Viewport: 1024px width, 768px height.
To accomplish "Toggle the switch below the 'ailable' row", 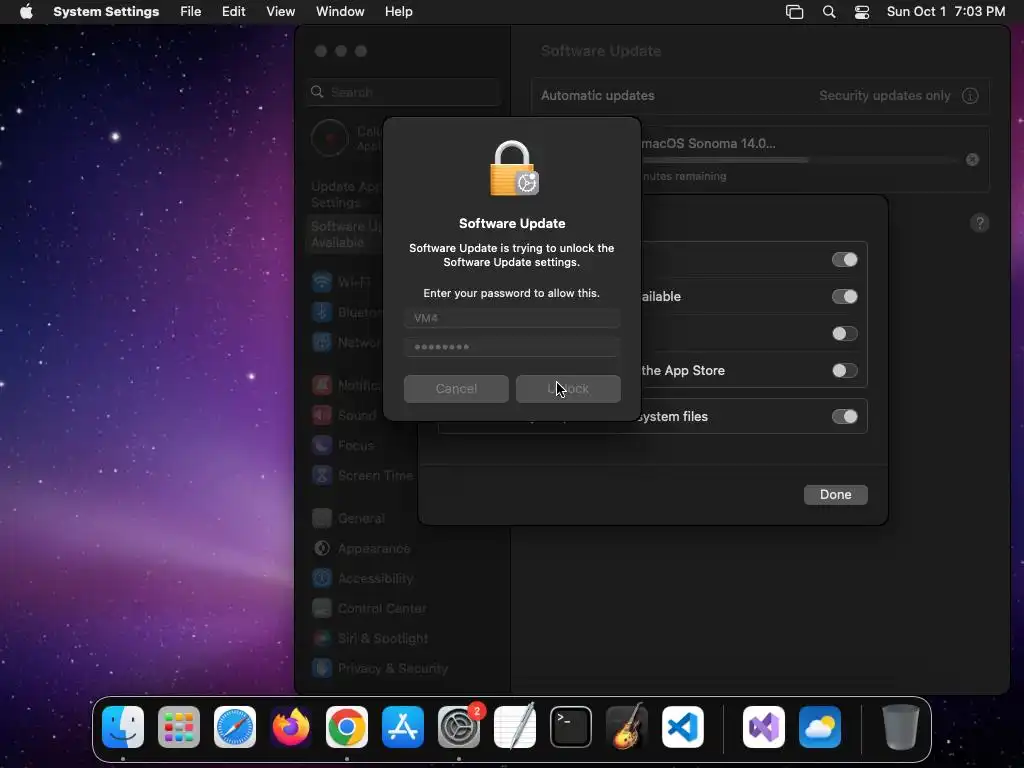I will coord(844,334).
